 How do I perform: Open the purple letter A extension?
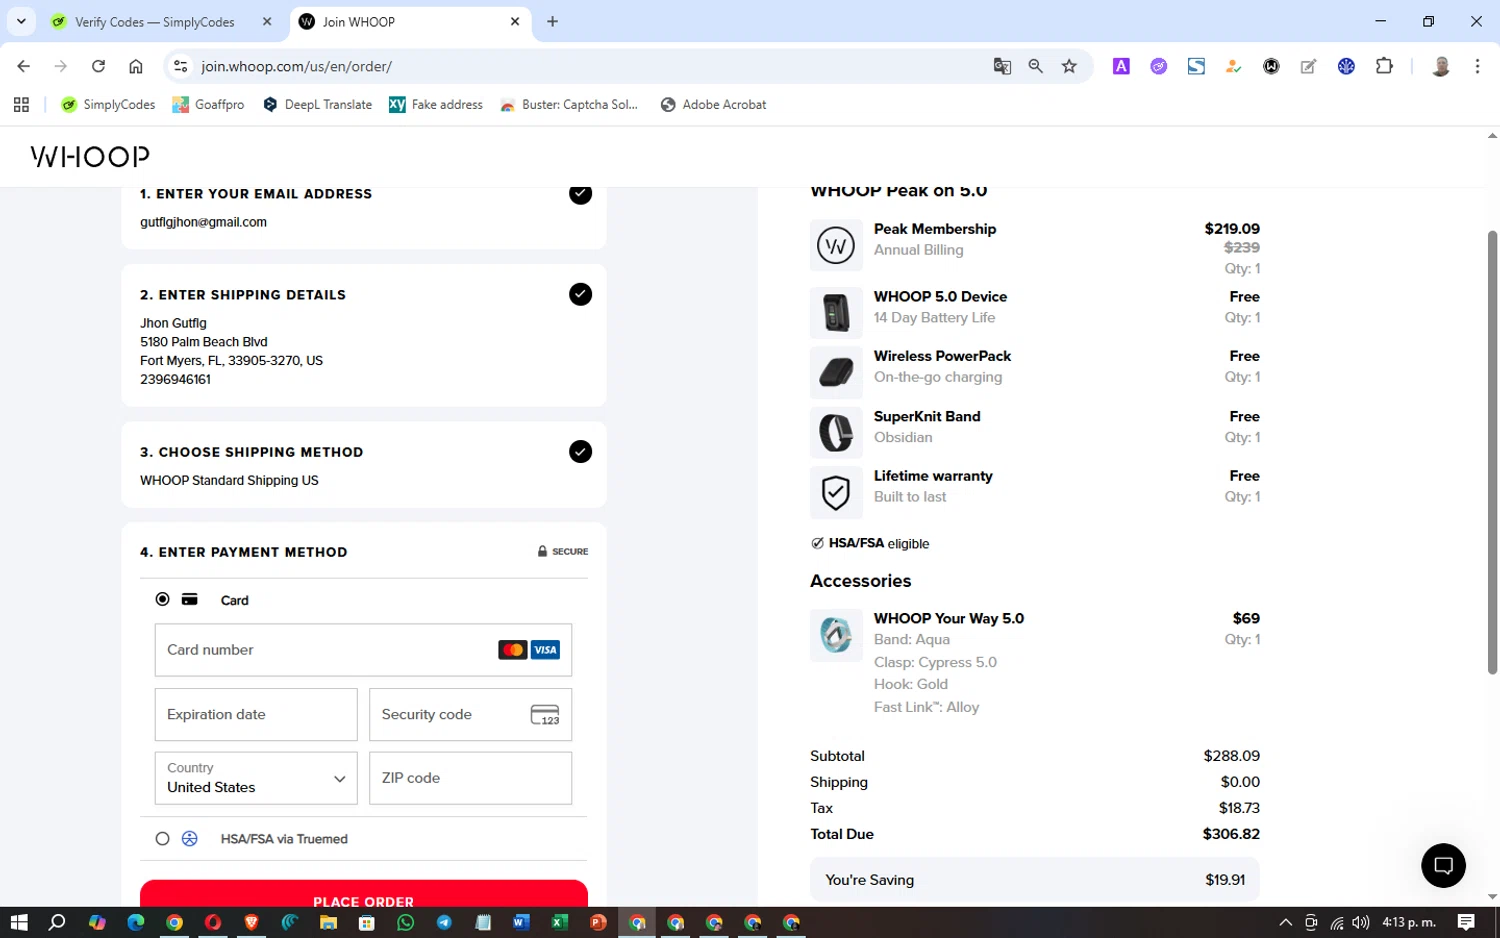click(x=1121, y=66)
